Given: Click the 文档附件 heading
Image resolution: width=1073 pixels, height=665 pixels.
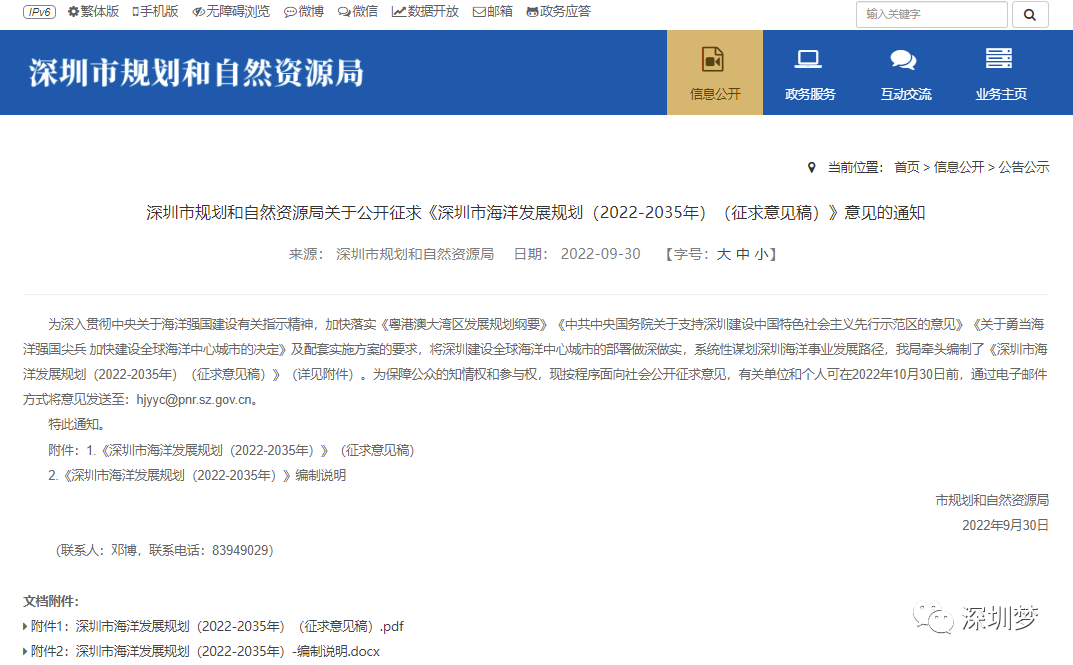Looking at the screenshot, I should (51, 601).
